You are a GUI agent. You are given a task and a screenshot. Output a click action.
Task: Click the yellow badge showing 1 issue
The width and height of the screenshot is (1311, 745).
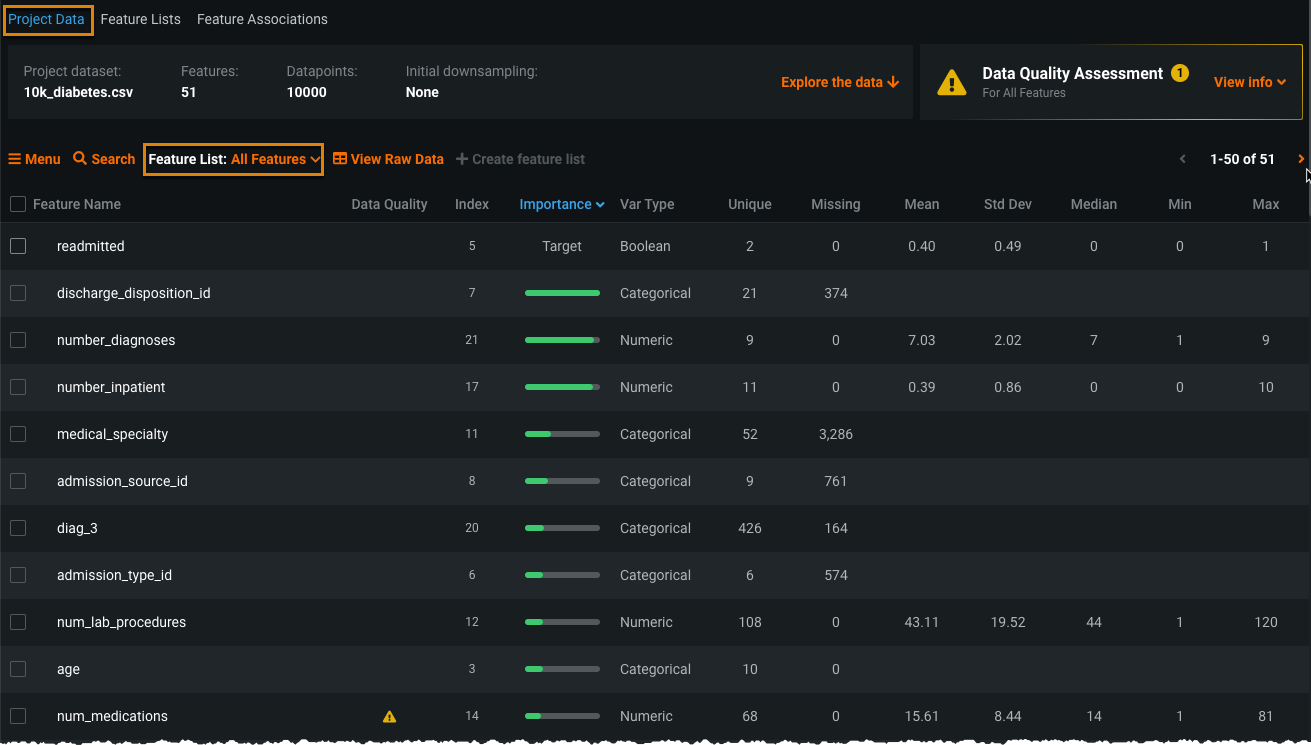pyautogui.click(x=1180, y=73)
